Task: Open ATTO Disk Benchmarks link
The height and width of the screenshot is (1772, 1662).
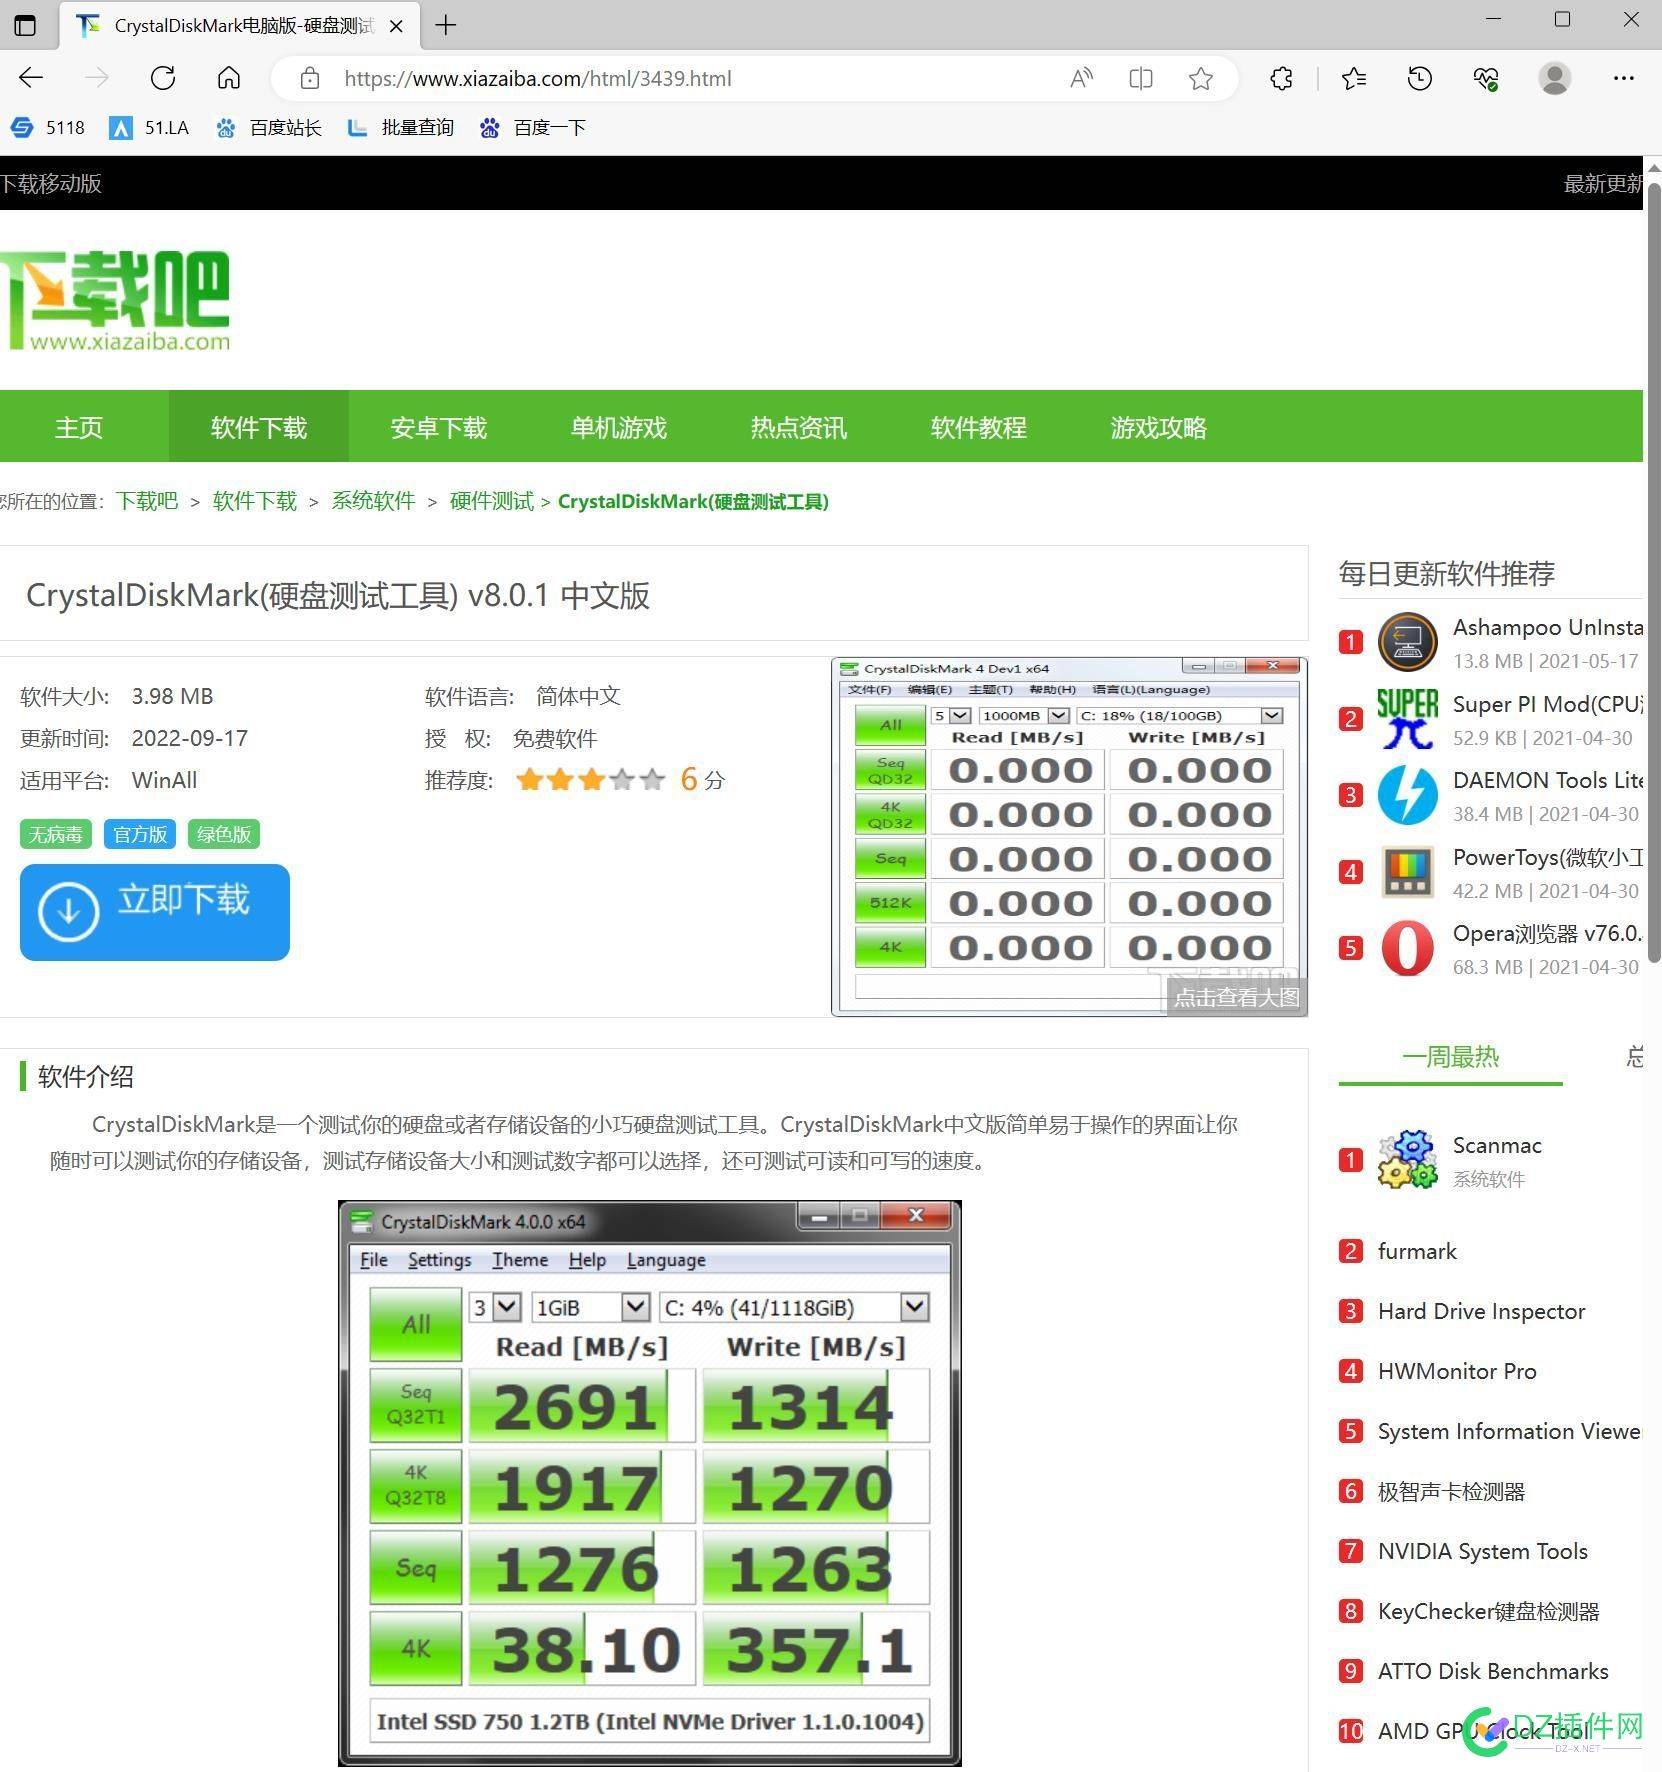Action: click(x=1493, y=1671)
